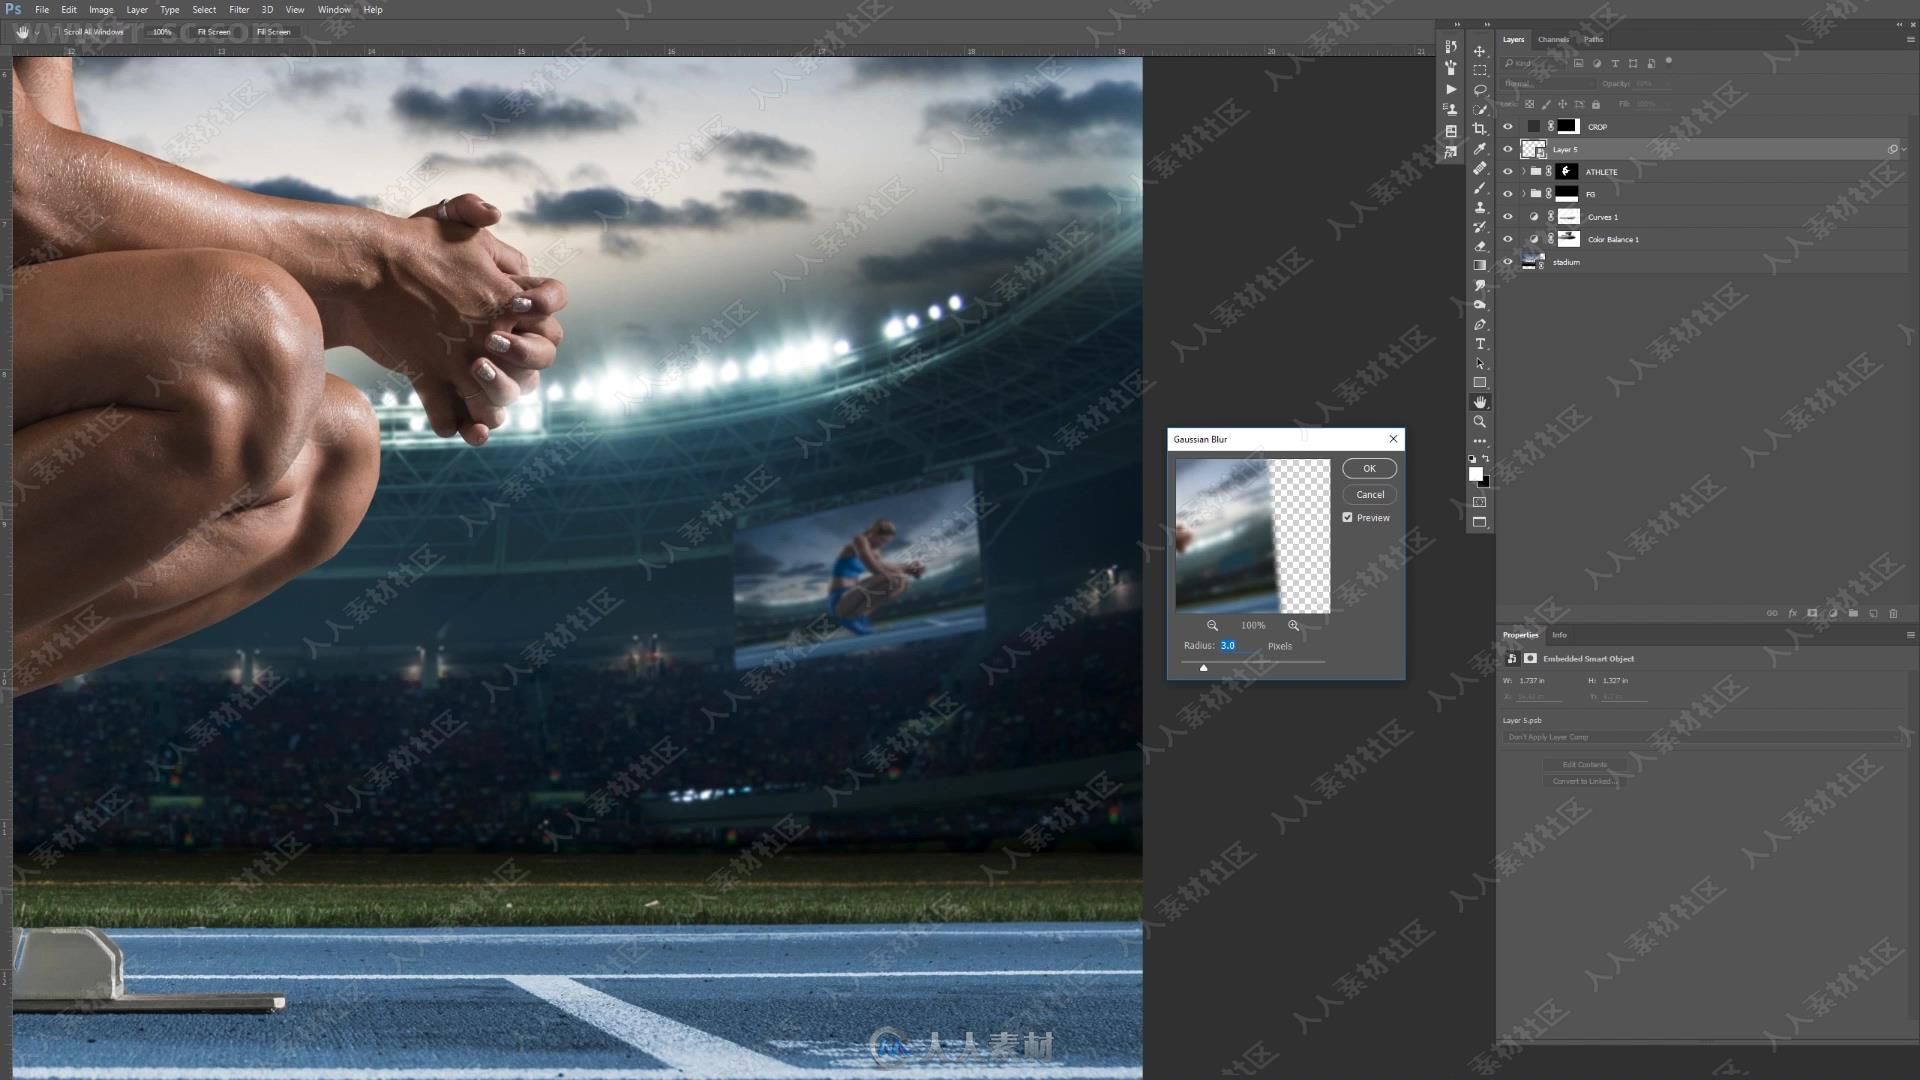This screenshot has width=1920, height=1080.
Task: Select the Eyedropper tool
Action: pos(1479,148)
